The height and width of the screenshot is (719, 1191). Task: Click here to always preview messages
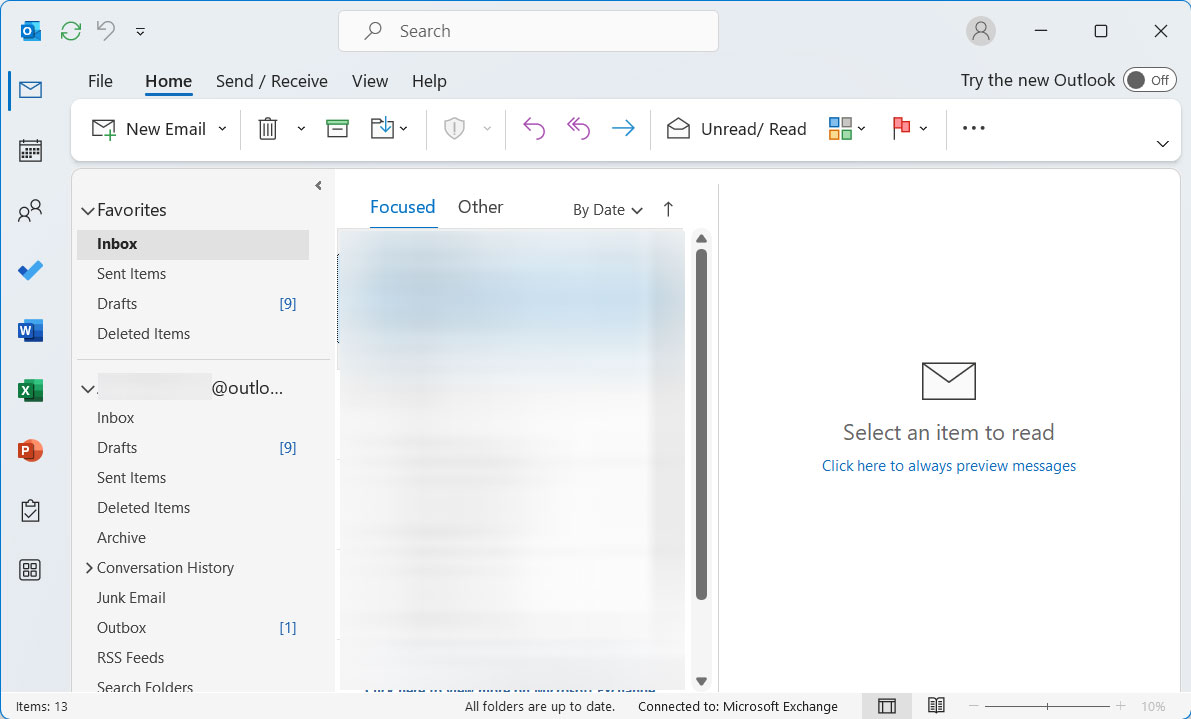(x=948, y=465)
